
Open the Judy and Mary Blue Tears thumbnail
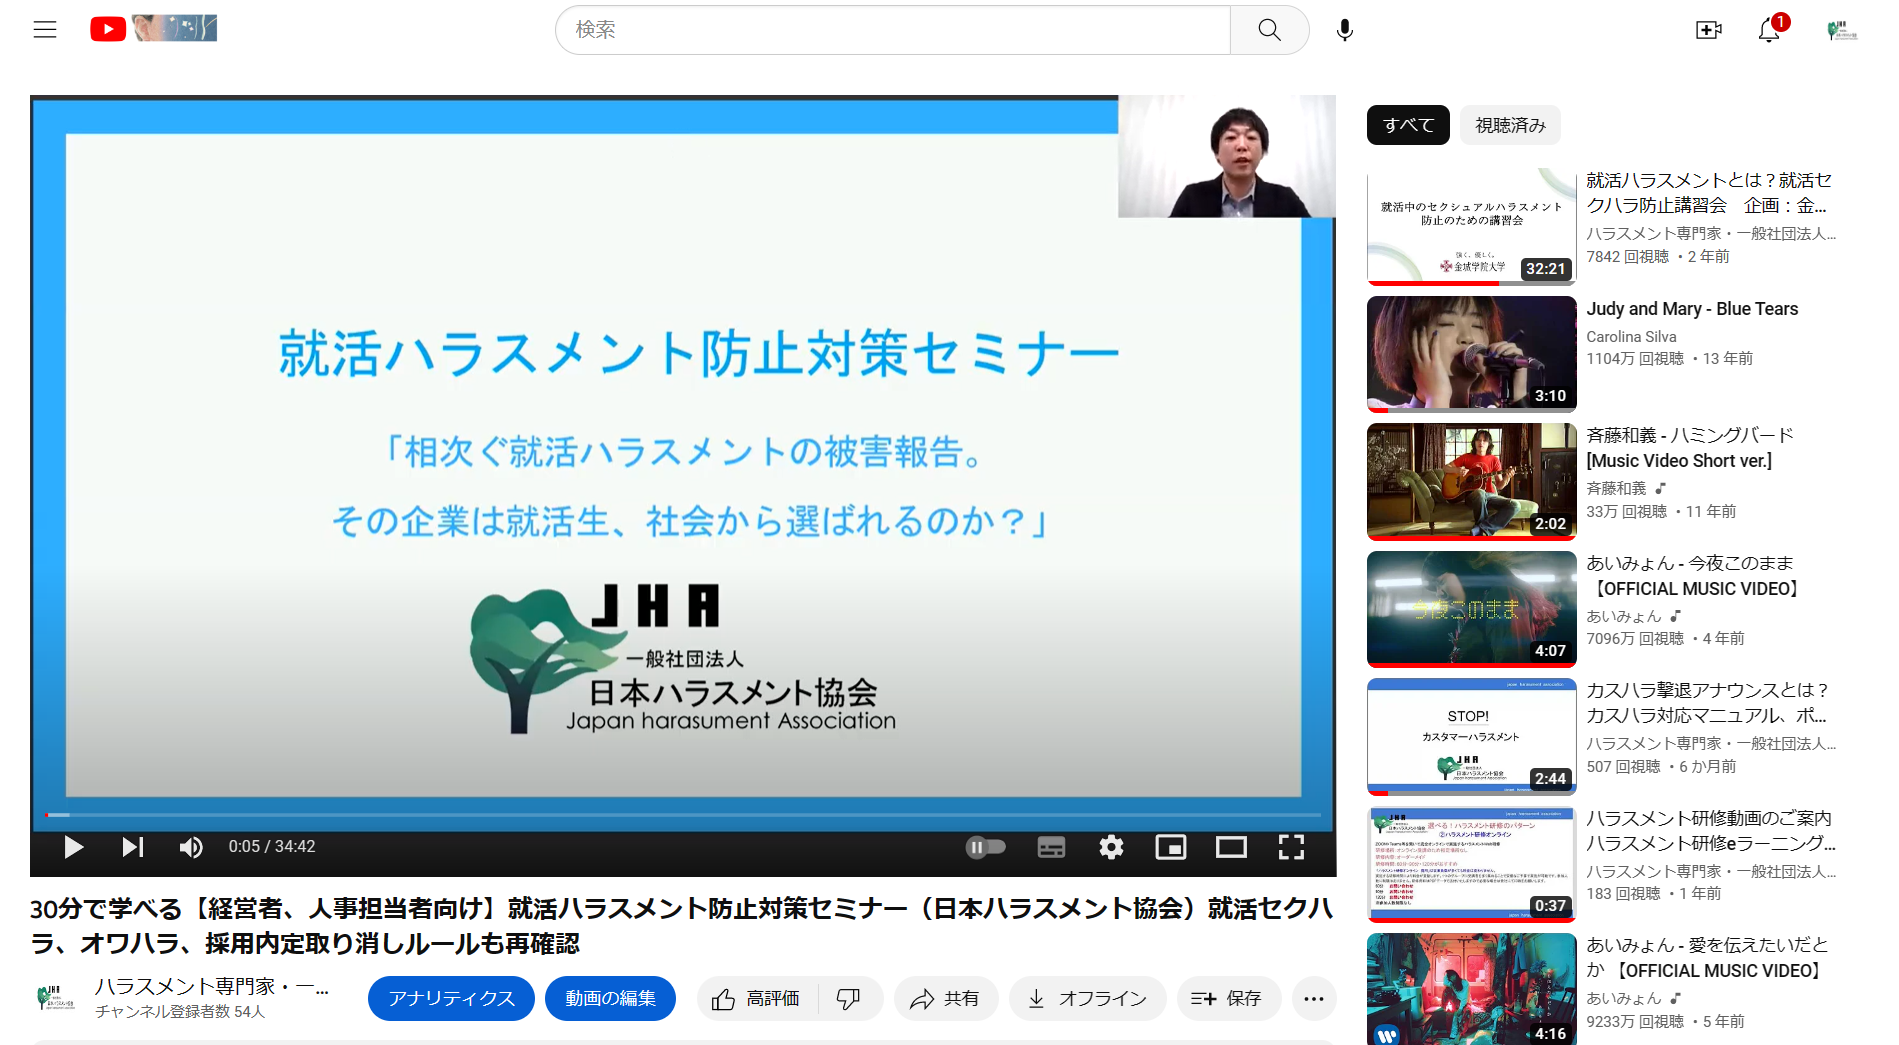(x=1471, y=354)
